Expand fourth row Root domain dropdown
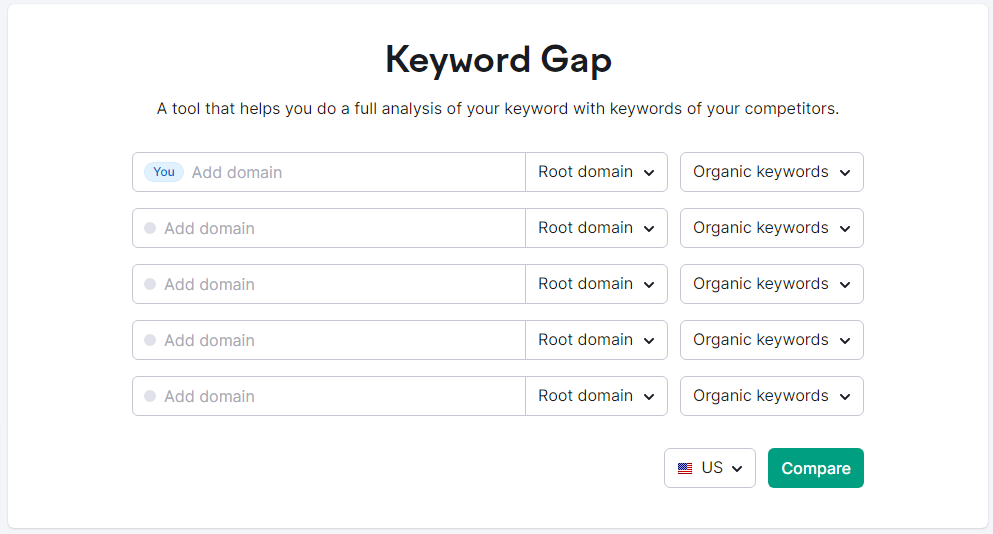Viewport: 993px width, 534px height. pyautogui.click(x=596, y=340)
